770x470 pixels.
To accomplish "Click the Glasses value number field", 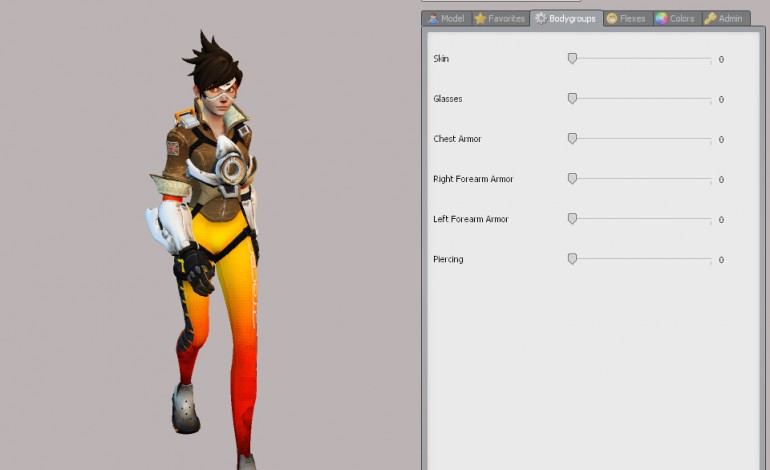I will 721,100.
